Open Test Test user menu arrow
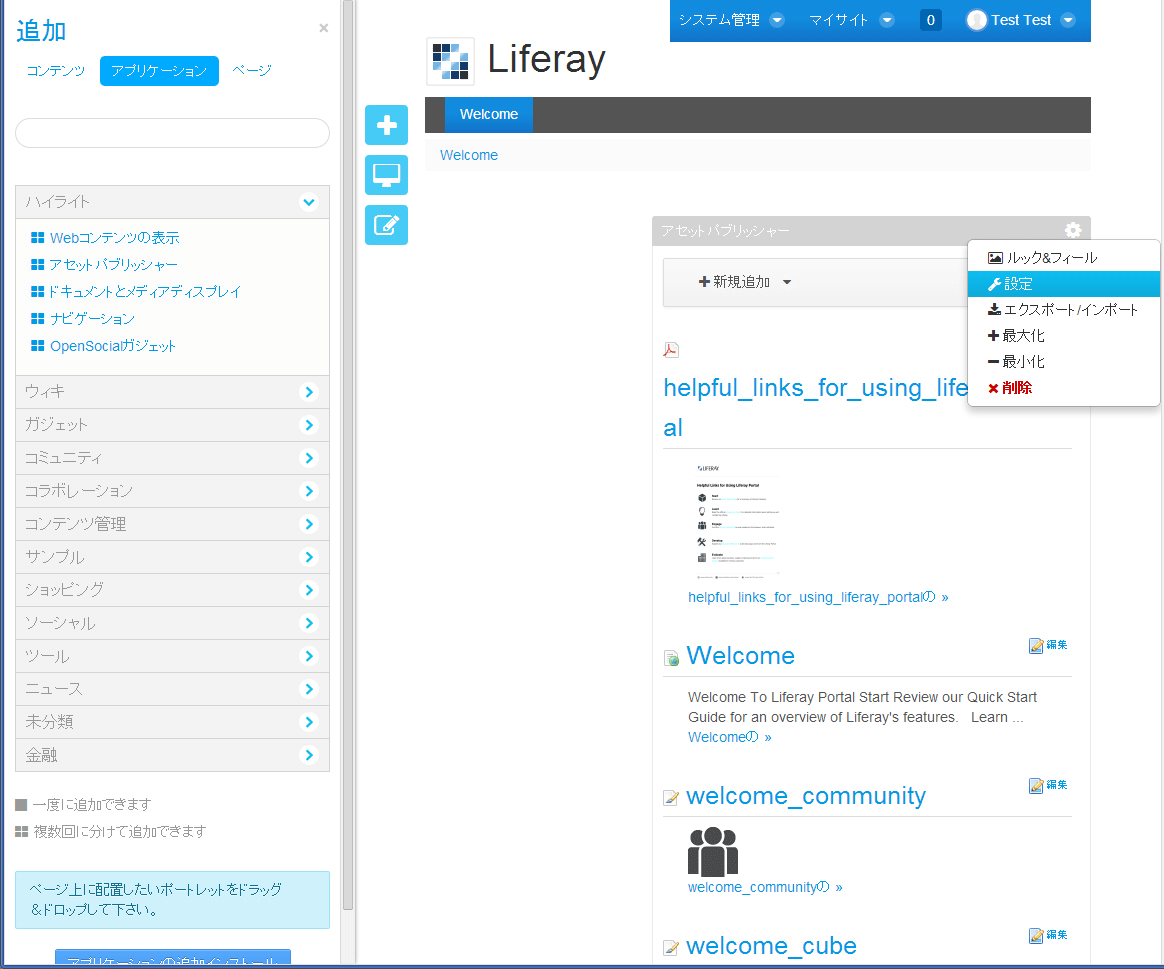Viewport: 1164px width, 969px height. 1067,20
